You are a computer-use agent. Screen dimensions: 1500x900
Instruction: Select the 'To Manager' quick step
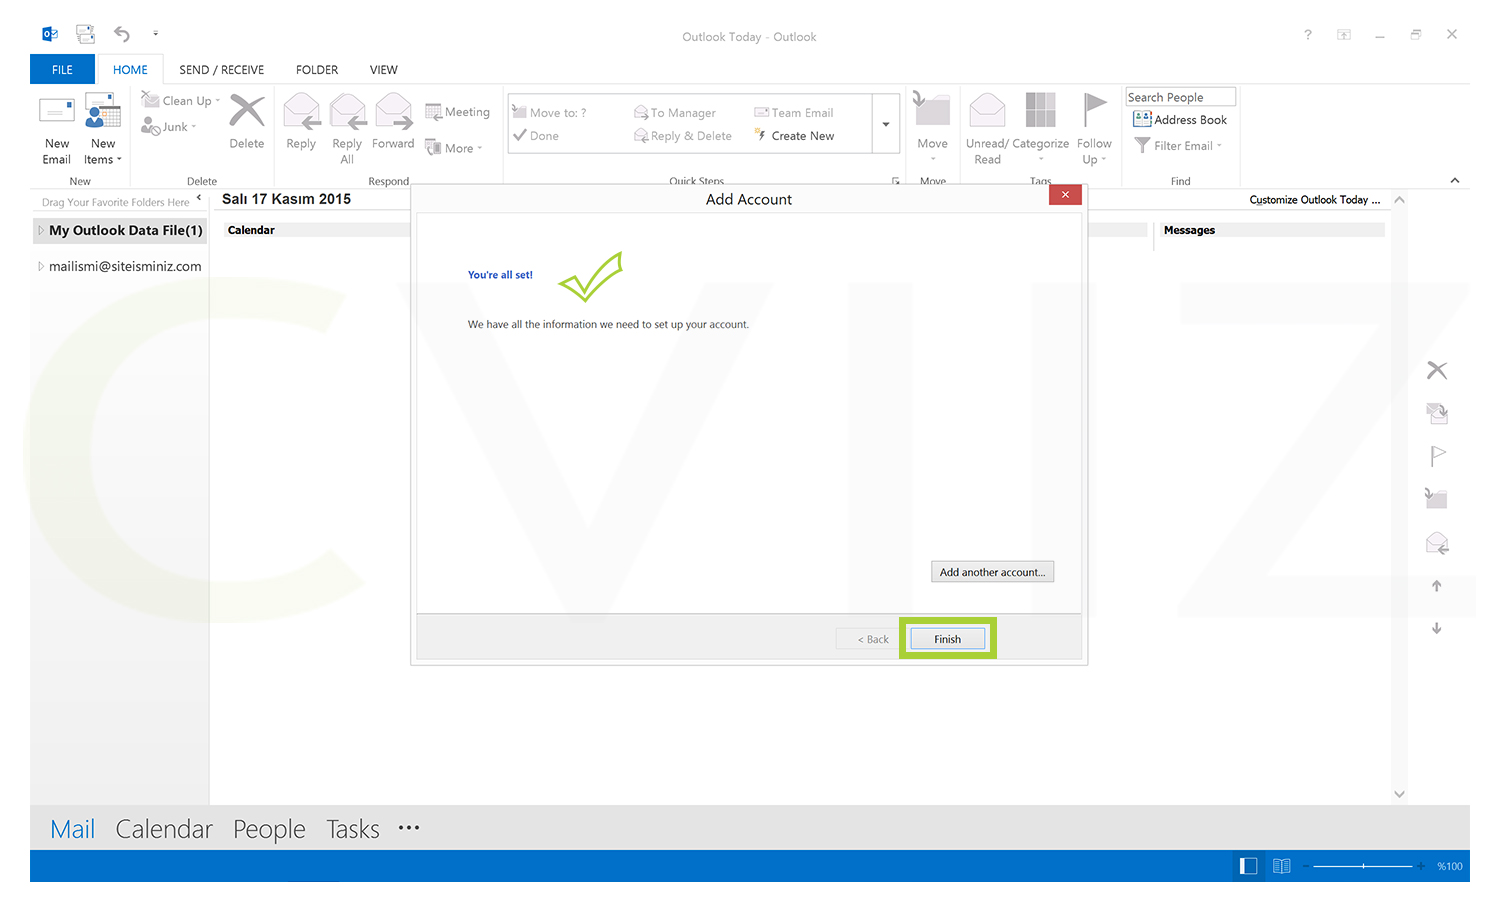pyautogui.click(x=675, y=112)
